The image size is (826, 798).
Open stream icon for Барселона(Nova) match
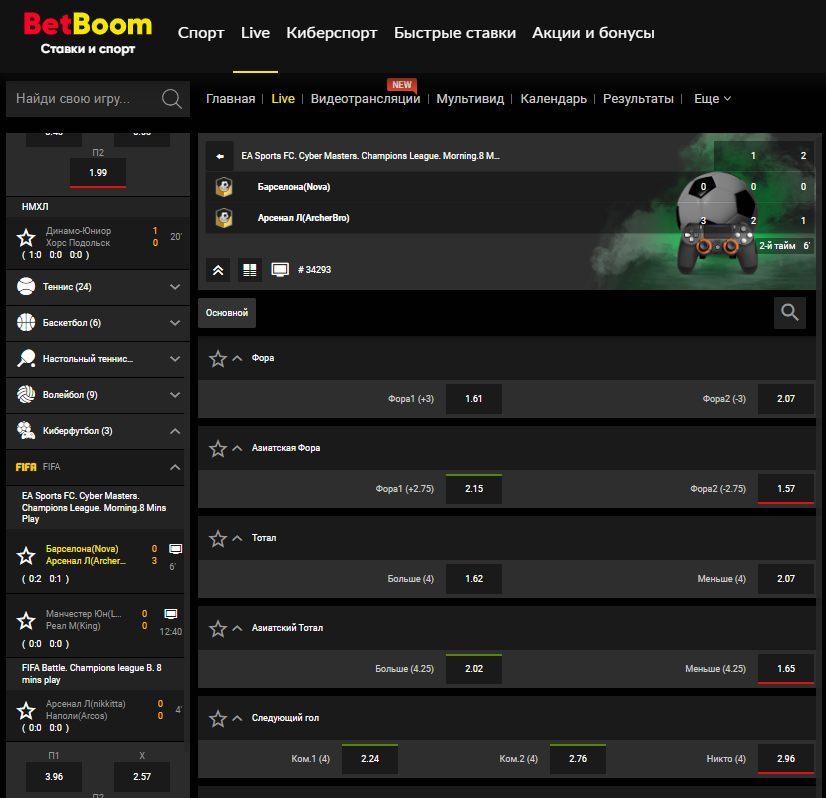pyautogui.click(x=175, y=549)
